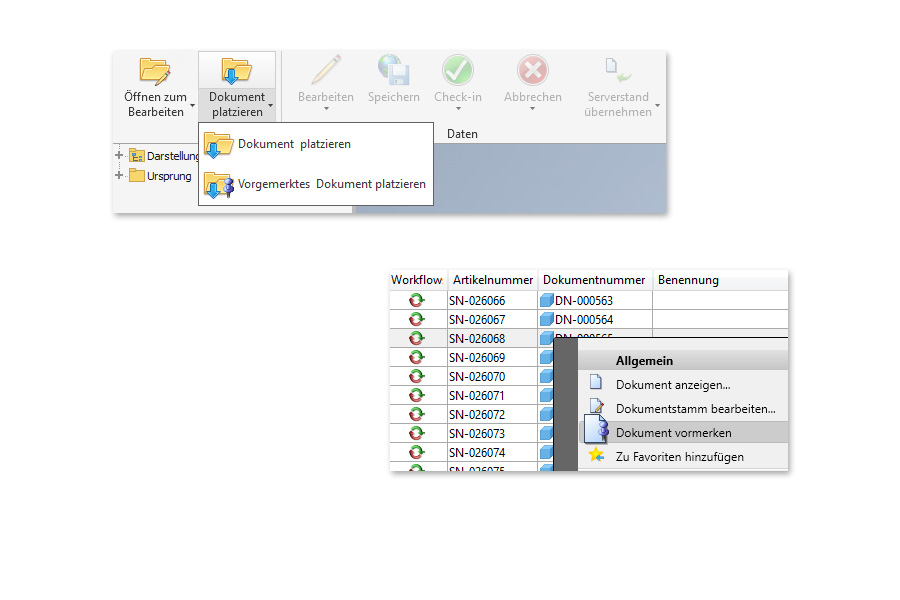The image size is (900, 600).
Task: Open the Serverstand übernehmen dropdown arrow
Action: tap(657, 105)
